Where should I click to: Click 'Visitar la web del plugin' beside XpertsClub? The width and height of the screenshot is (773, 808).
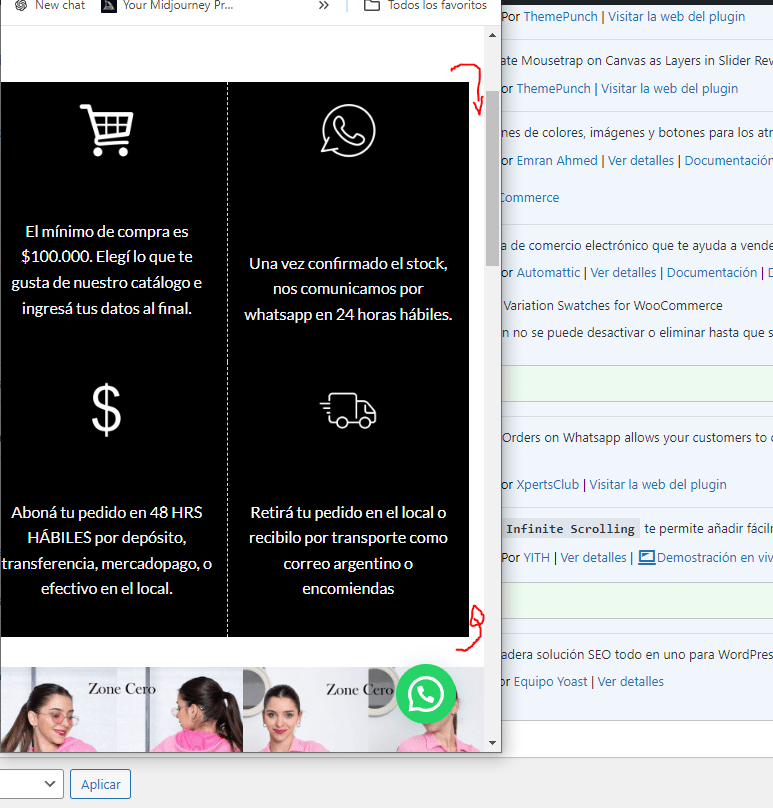click(x=658, y=485)
